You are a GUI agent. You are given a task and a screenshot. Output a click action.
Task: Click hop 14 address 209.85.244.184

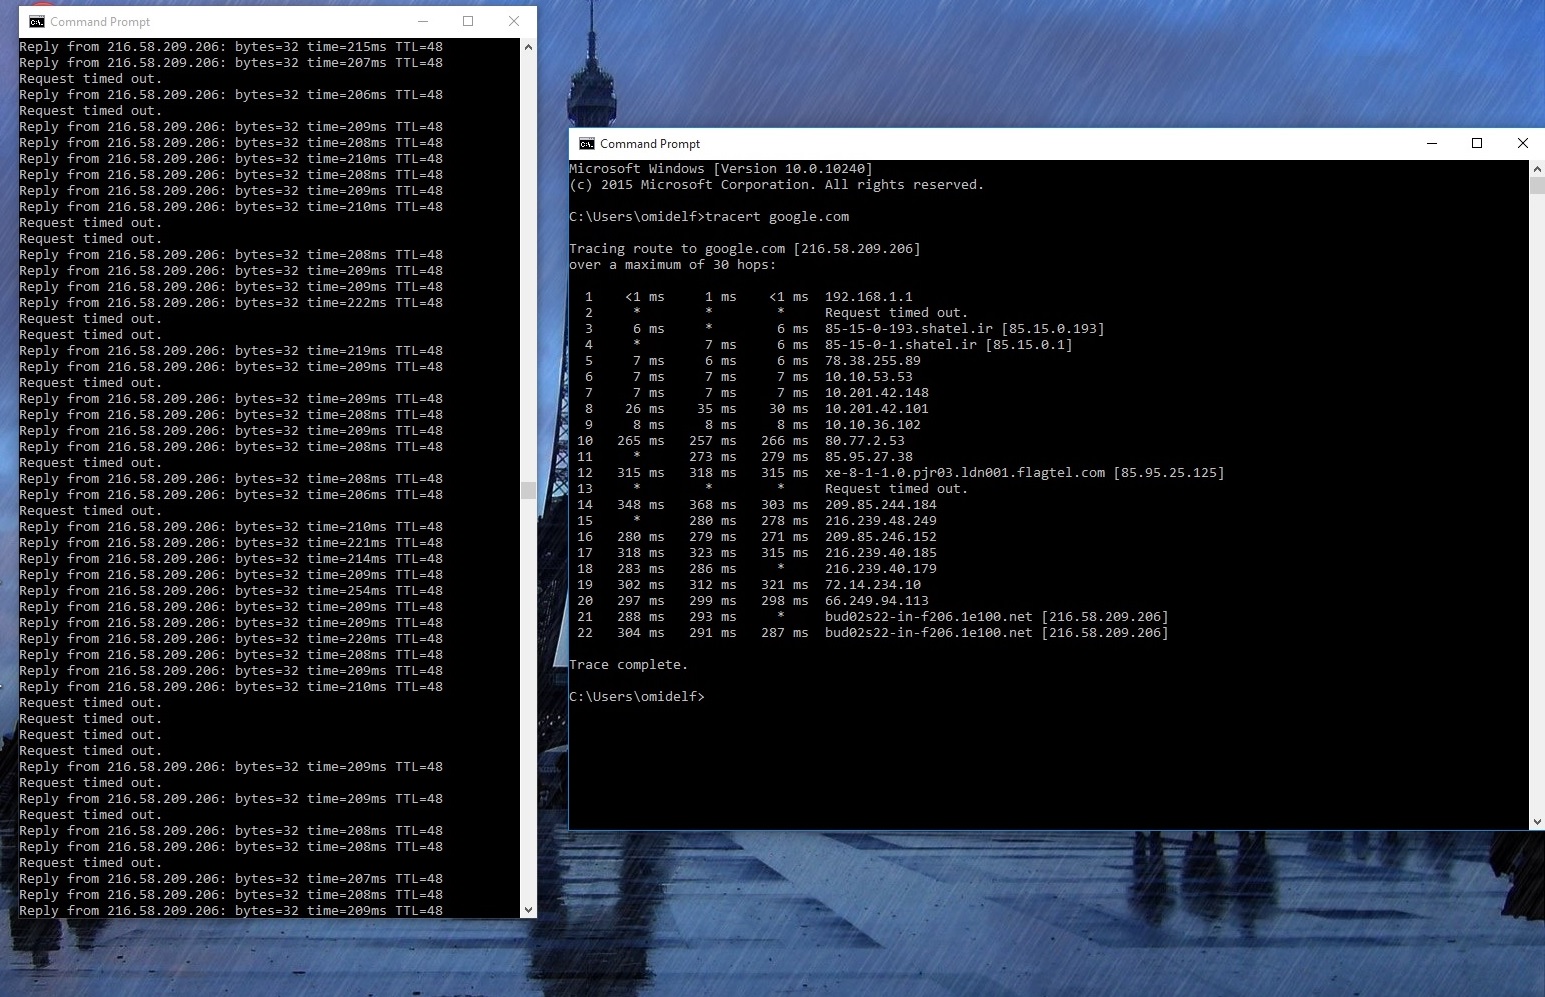coord(881,505)
